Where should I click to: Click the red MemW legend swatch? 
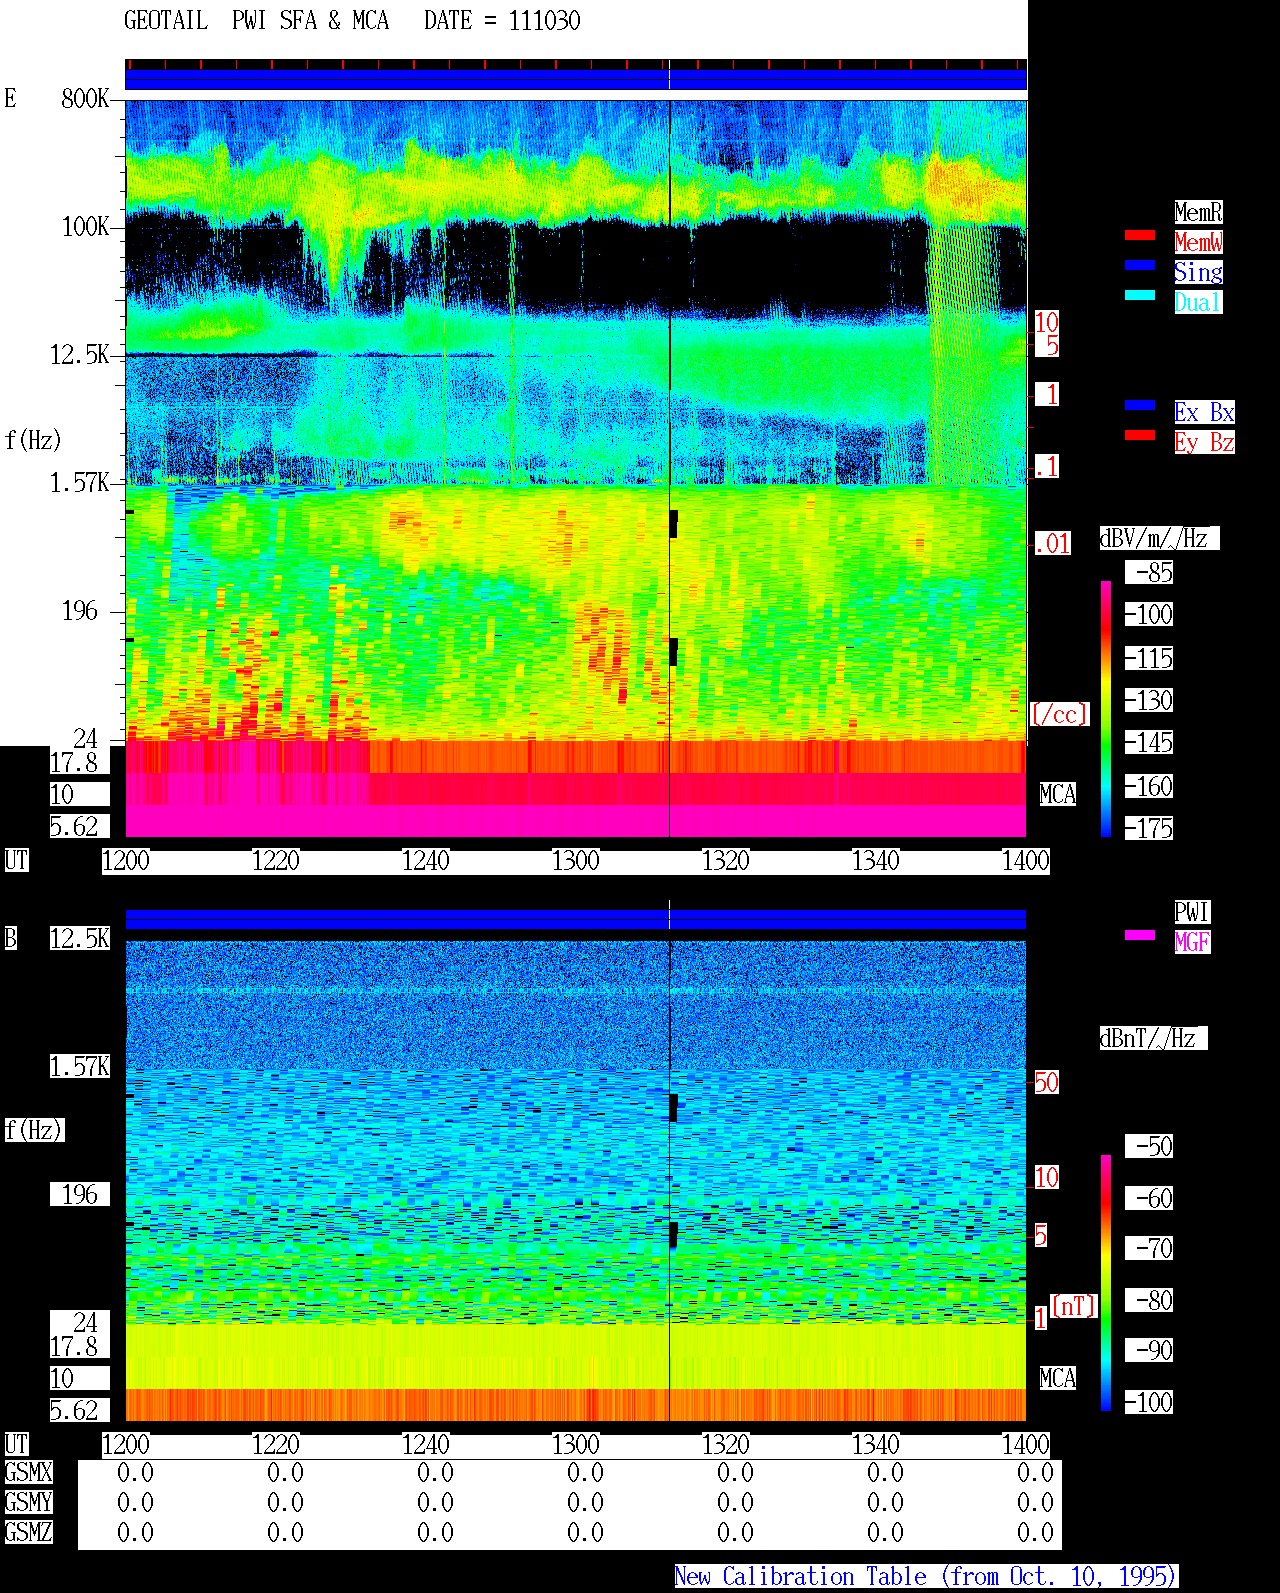coord(1140,235)
